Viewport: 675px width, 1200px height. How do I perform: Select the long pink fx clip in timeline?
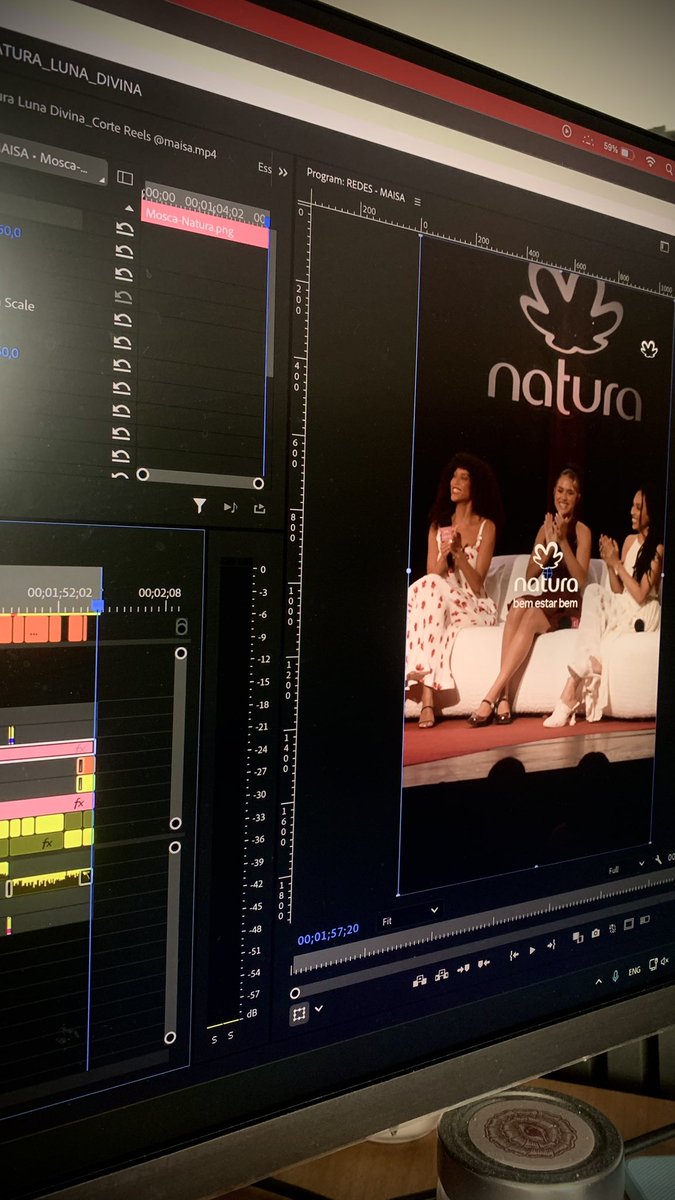47,803
